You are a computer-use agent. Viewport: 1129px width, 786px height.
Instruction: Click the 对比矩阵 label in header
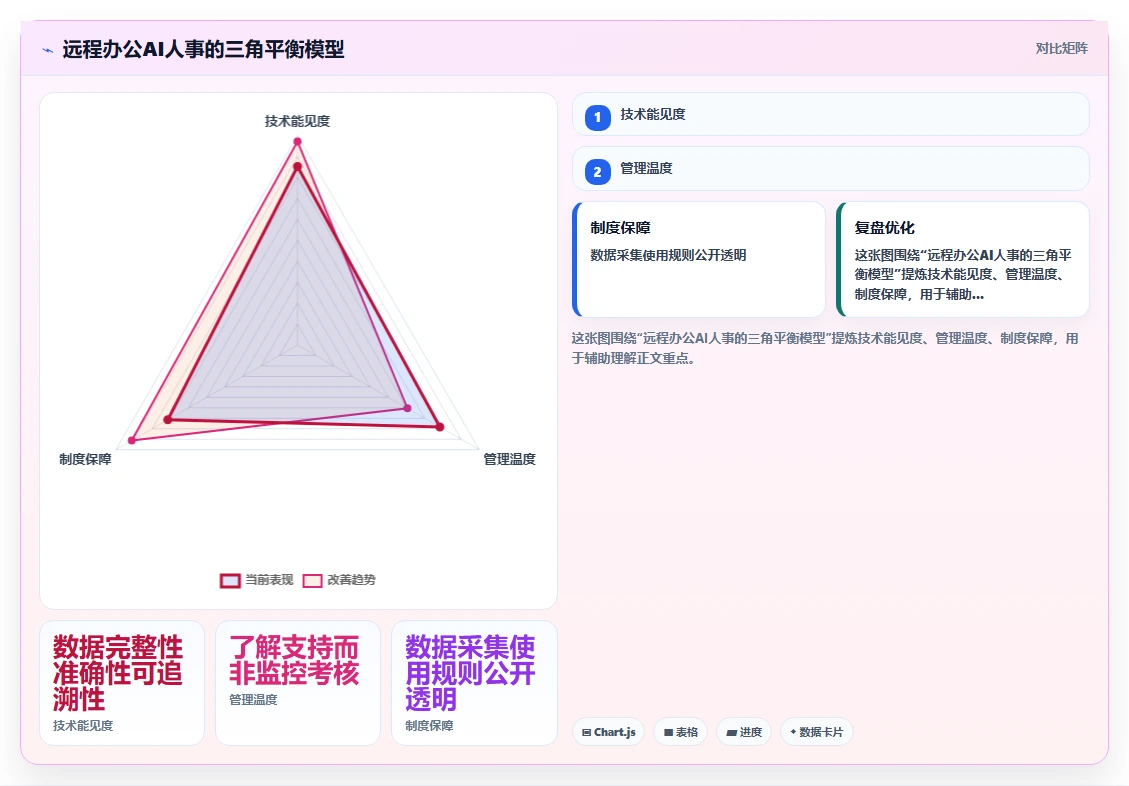[1061, 48]
